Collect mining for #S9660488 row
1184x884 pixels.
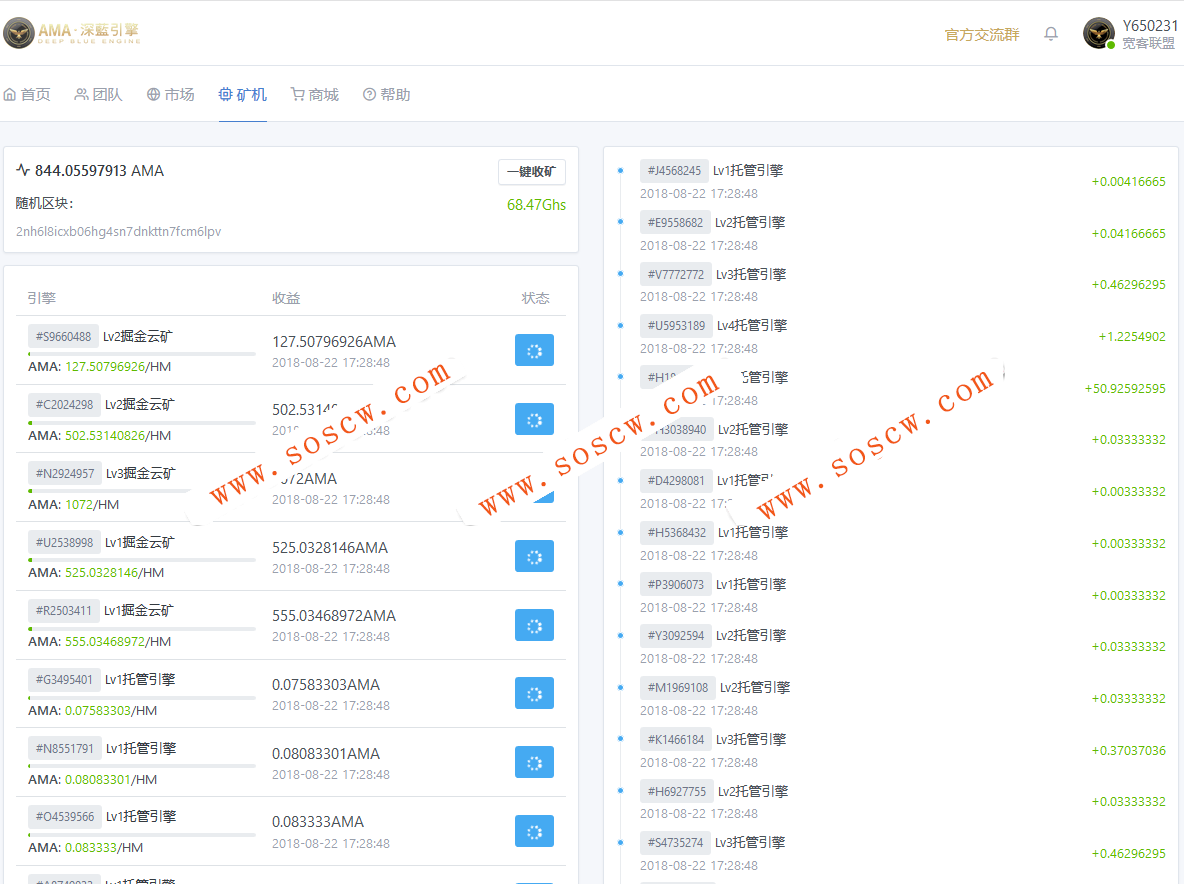click(534, 350)
